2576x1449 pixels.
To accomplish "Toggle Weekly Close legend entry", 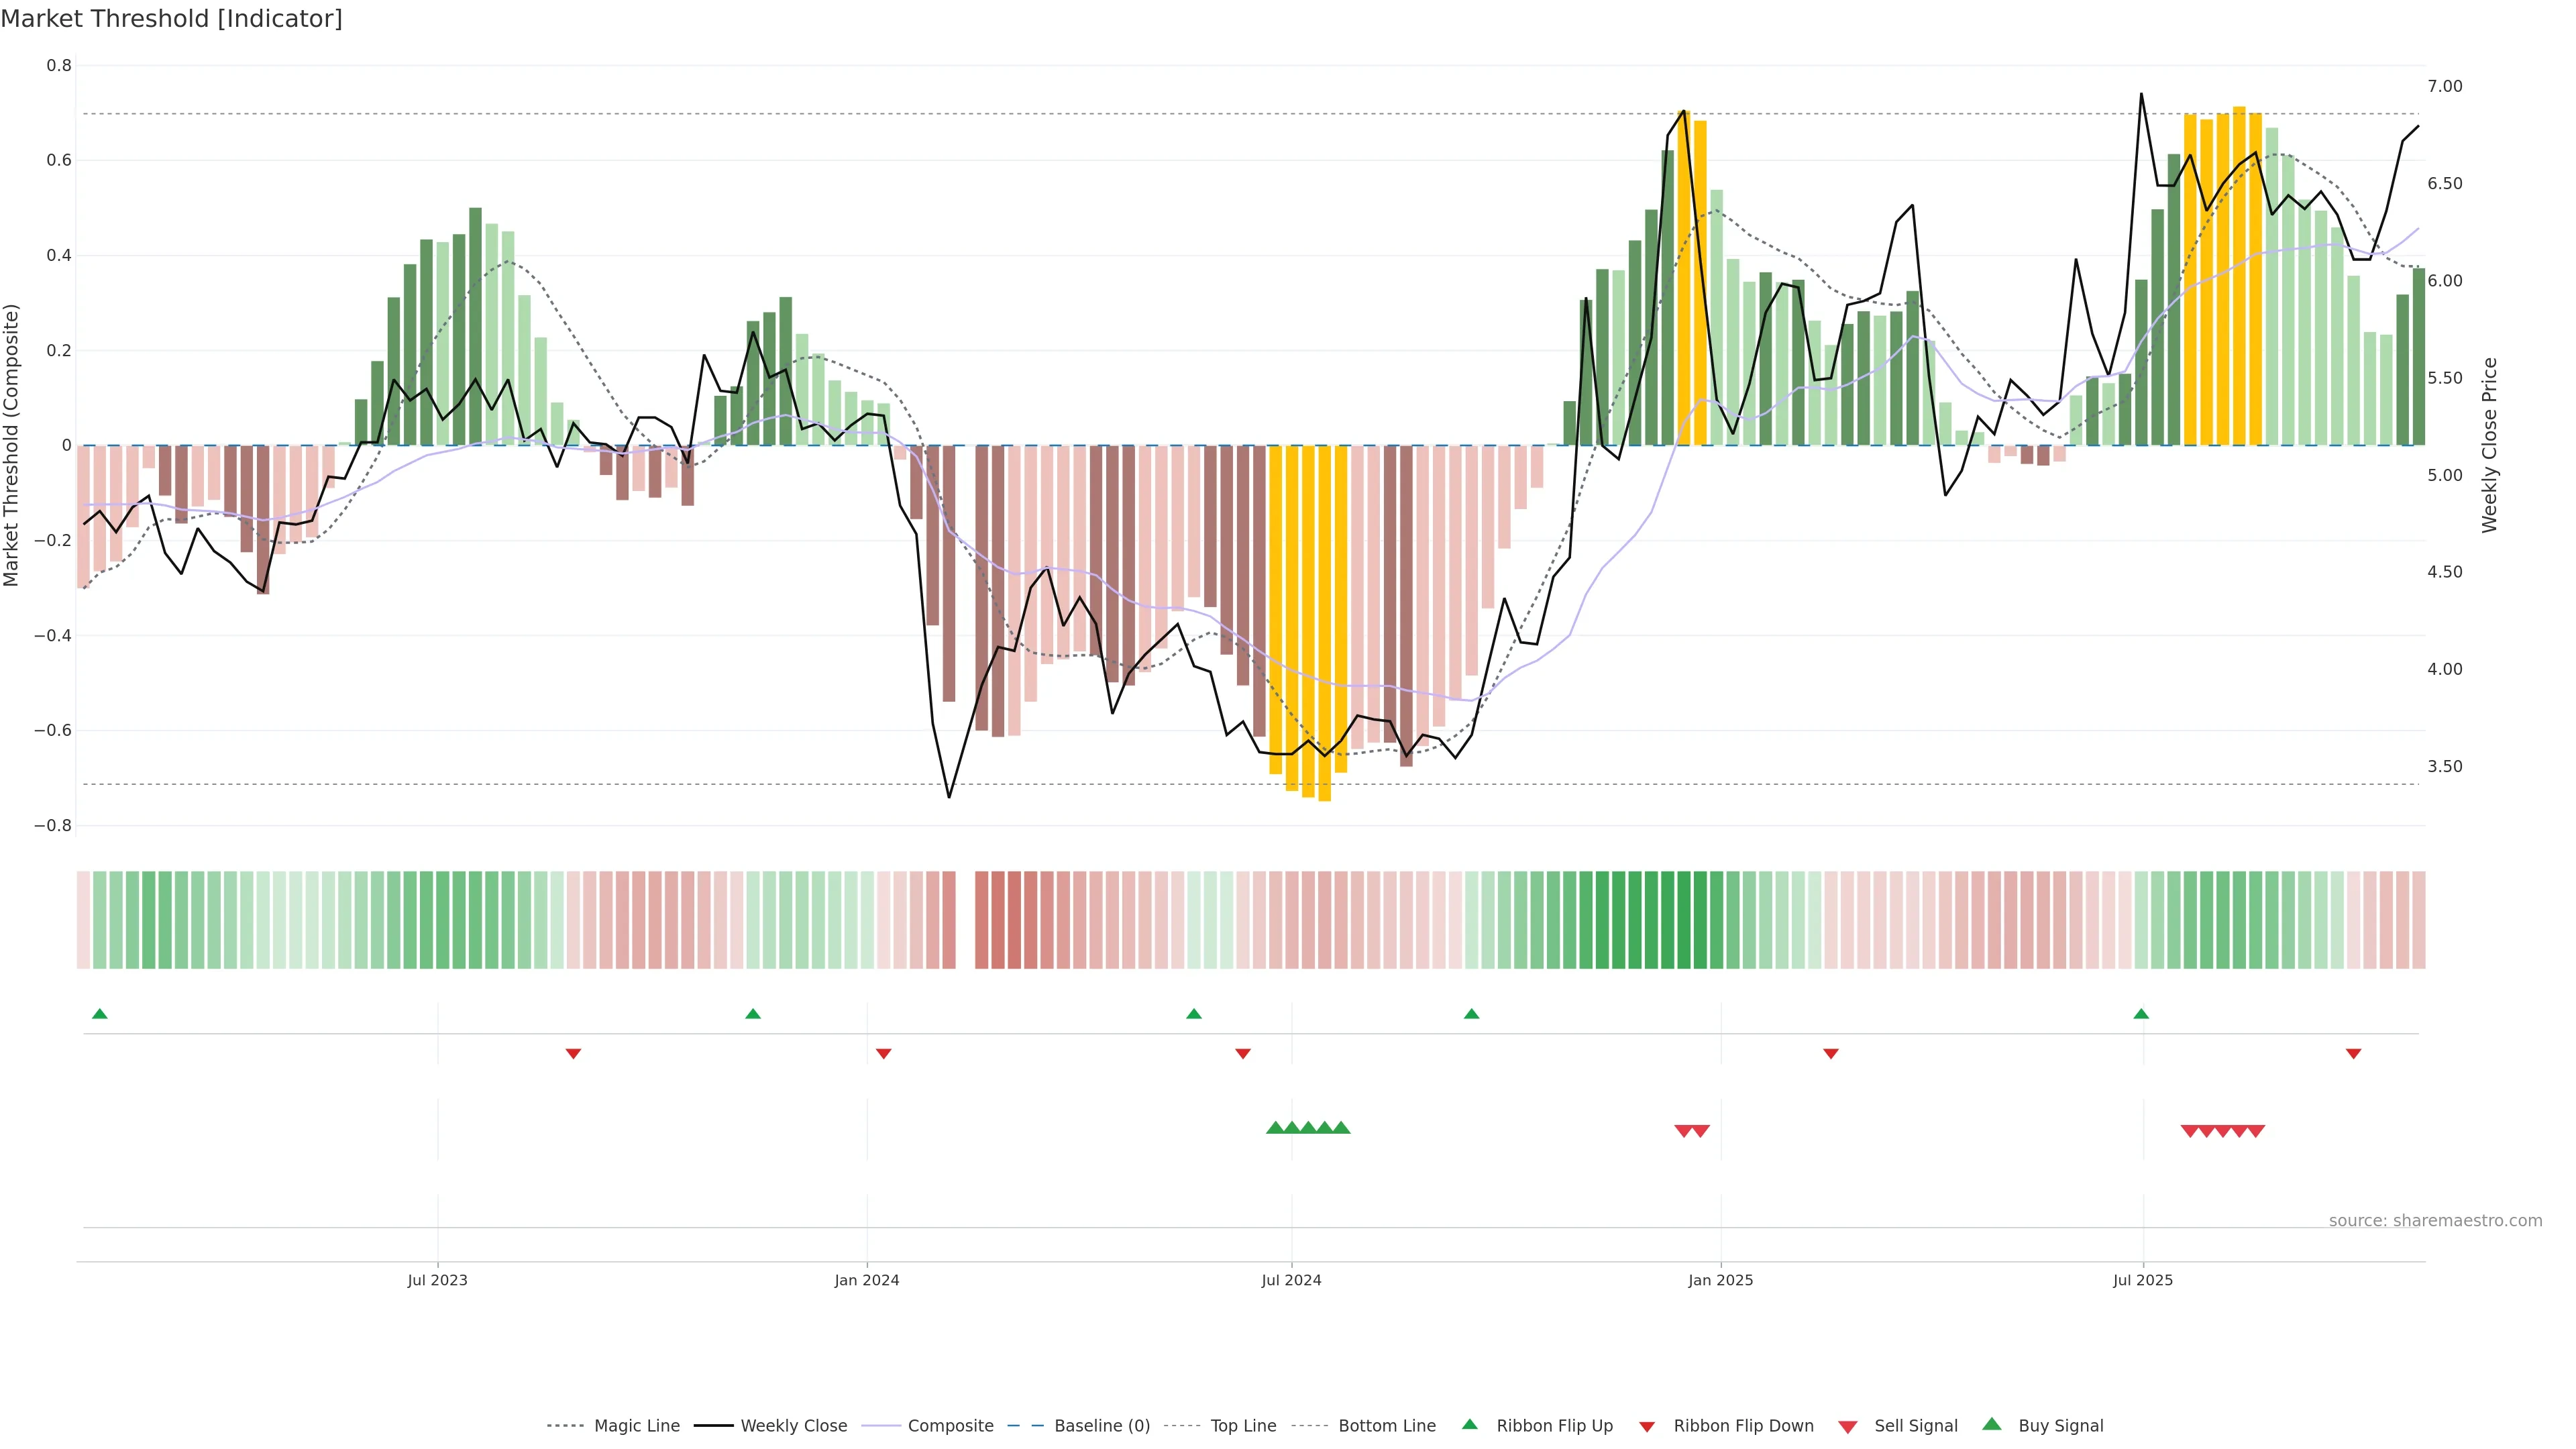I will [793, 1426].
